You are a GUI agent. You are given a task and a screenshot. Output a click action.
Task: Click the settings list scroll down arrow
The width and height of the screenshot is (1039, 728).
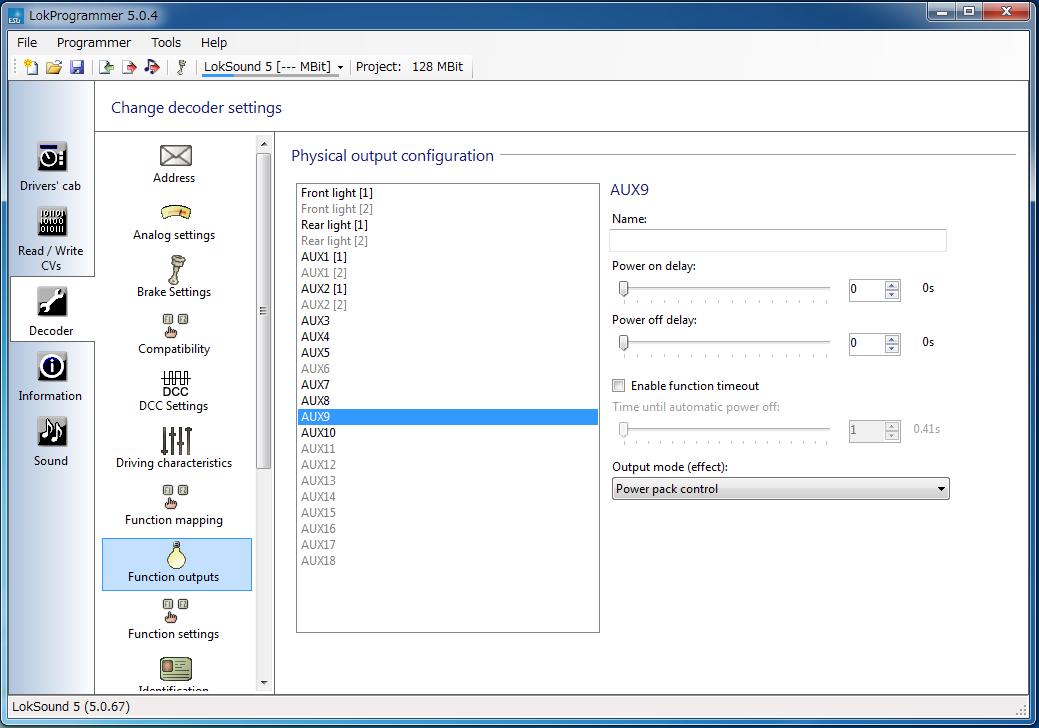pyautogui.click(x=264, y=682)
